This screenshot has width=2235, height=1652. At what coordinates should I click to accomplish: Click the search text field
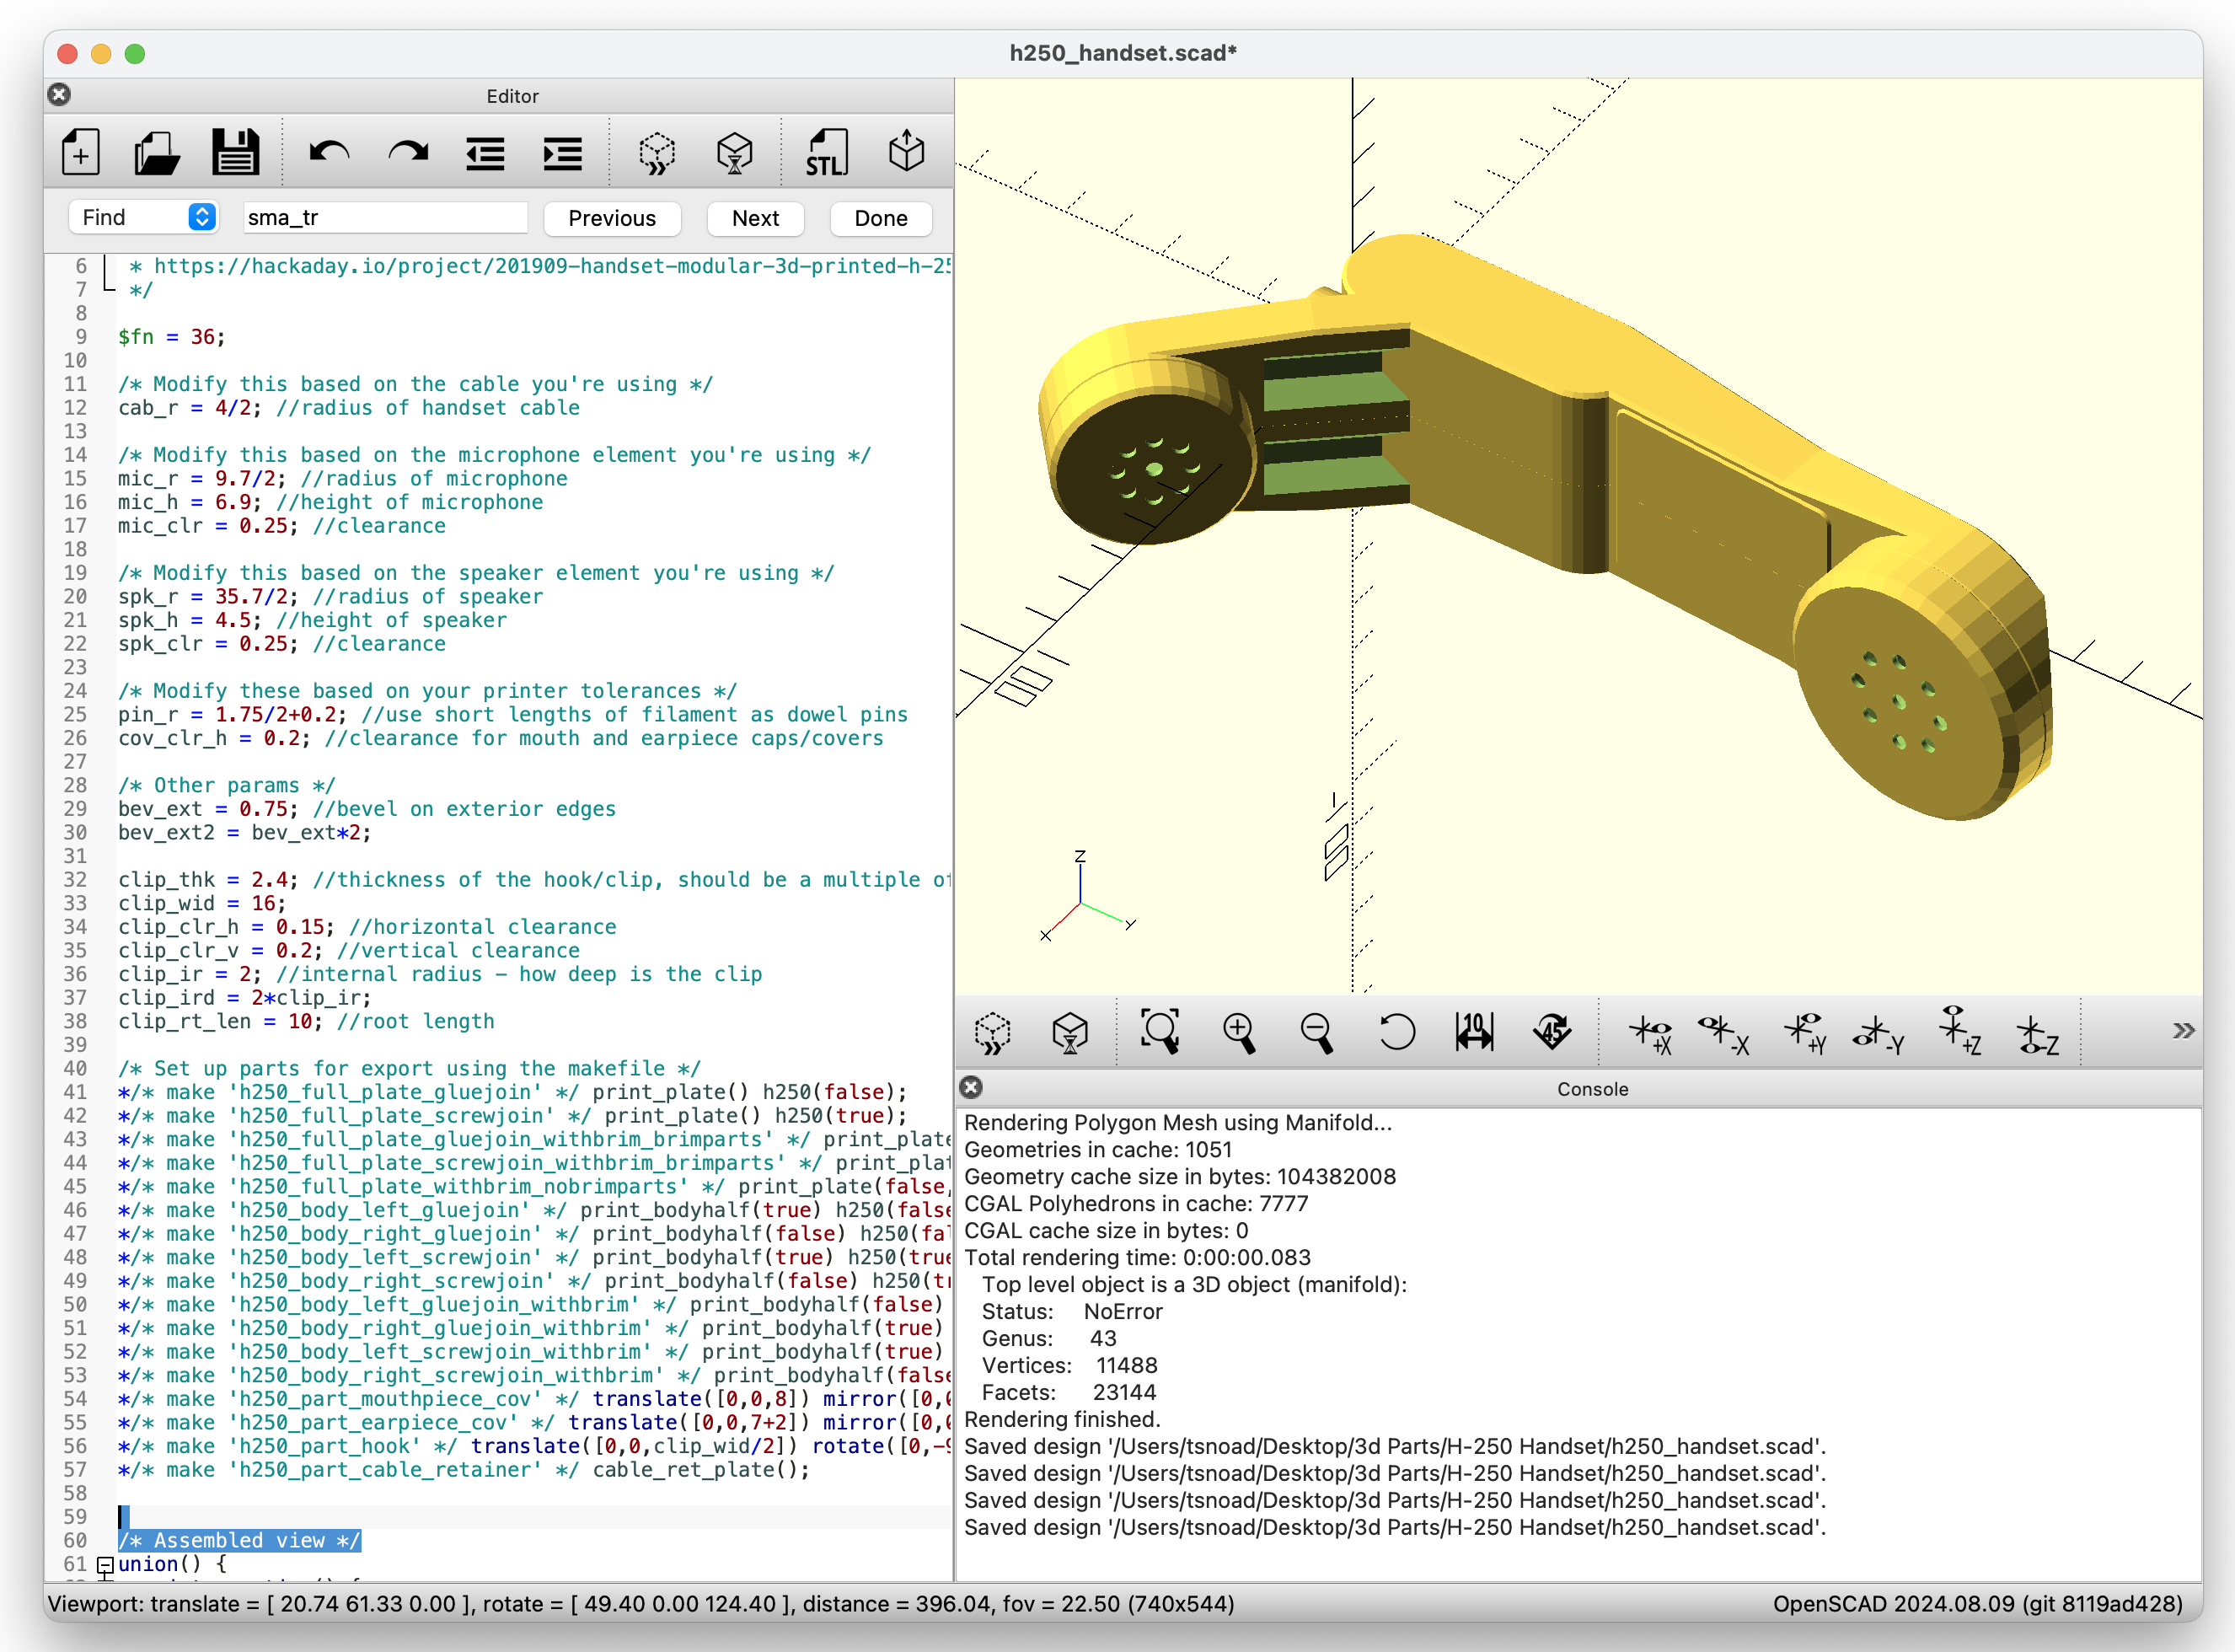pyautogui.click(x=385, y=218)
